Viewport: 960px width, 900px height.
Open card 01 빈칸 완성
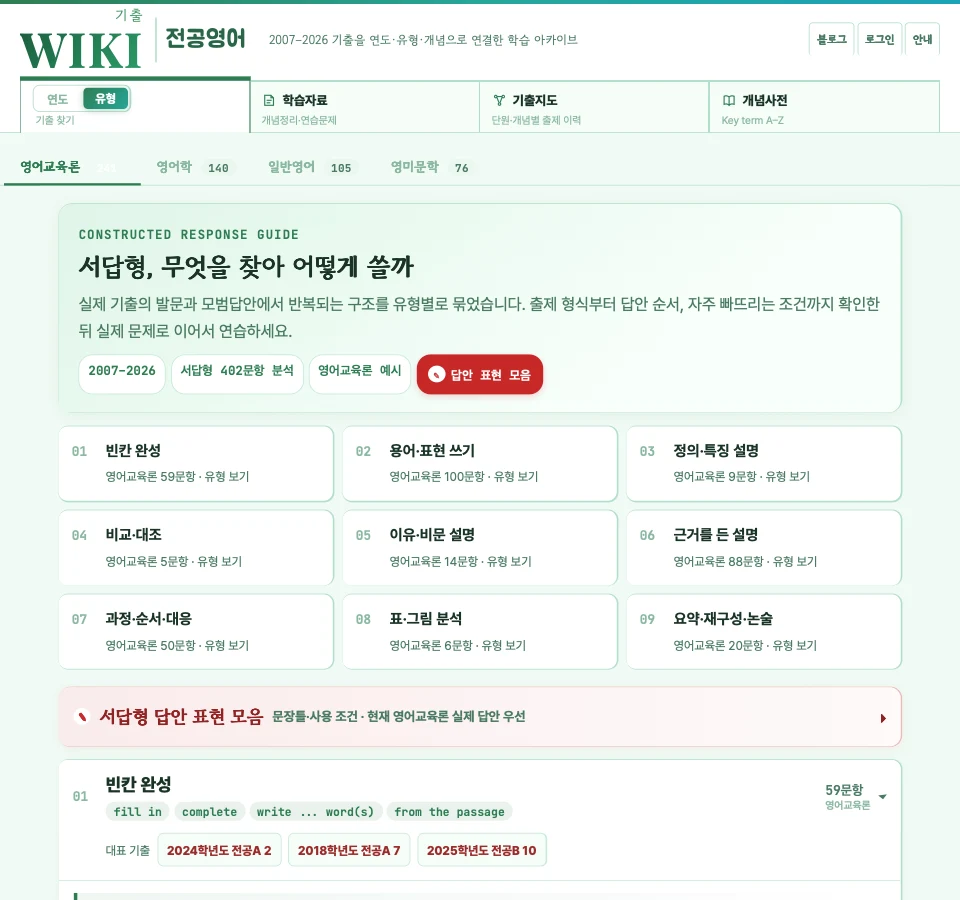[196, 463]
